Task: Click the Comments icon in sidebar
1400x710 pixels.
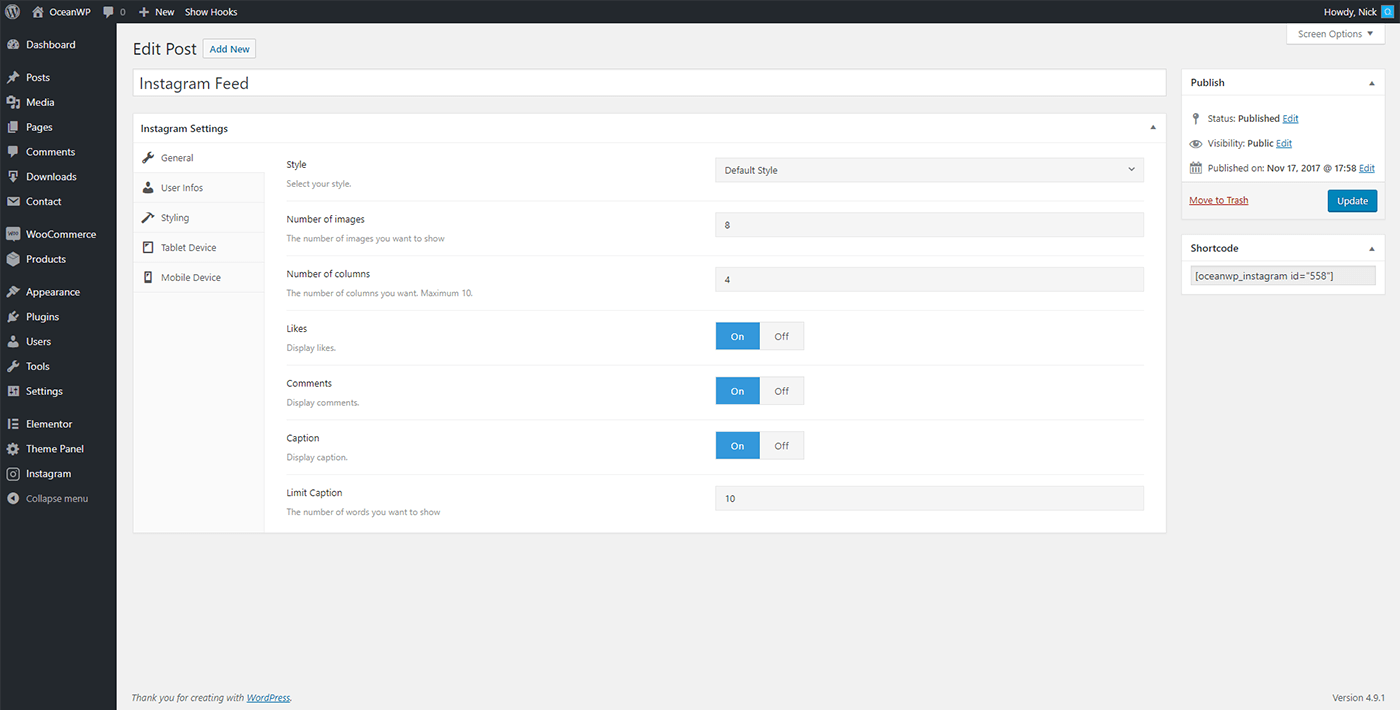Action: tap(13, 152)
